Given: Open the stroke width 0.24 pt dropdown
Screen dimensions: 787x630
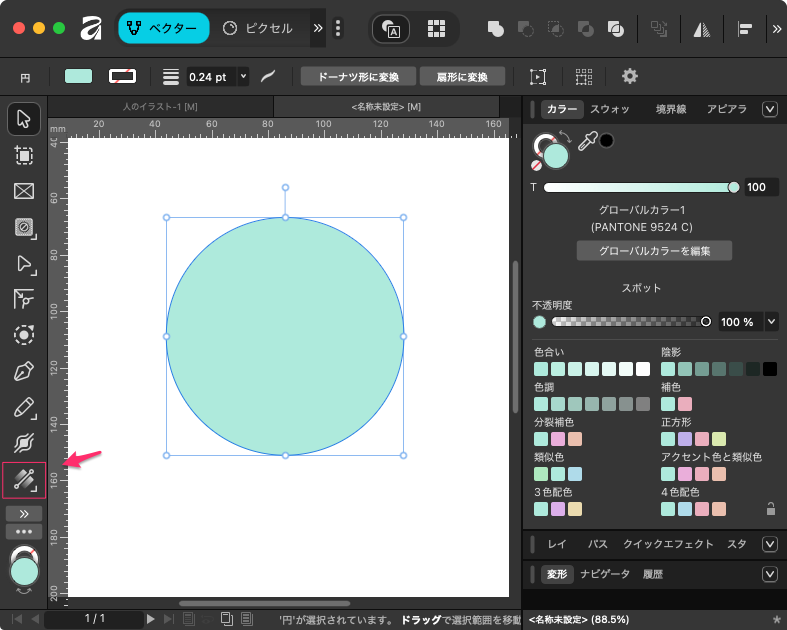Looking at the screenshot, I should coord(243,76).
